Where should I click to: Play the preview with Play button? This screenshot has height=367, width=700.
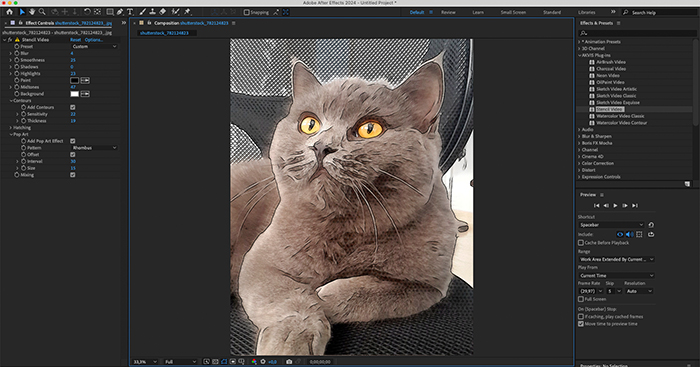615,205
